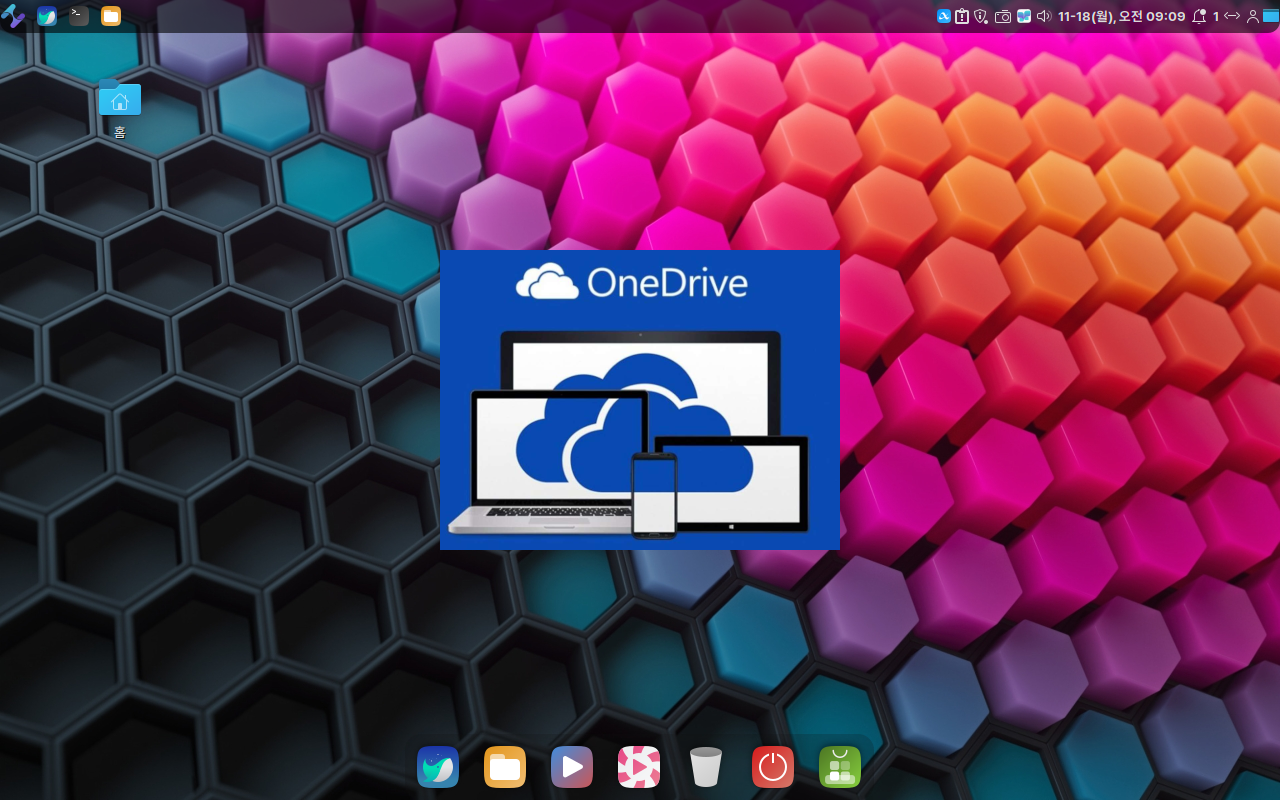Open the blue cloud sync tray icon
1280x800 pixels.
coord(943,16)
